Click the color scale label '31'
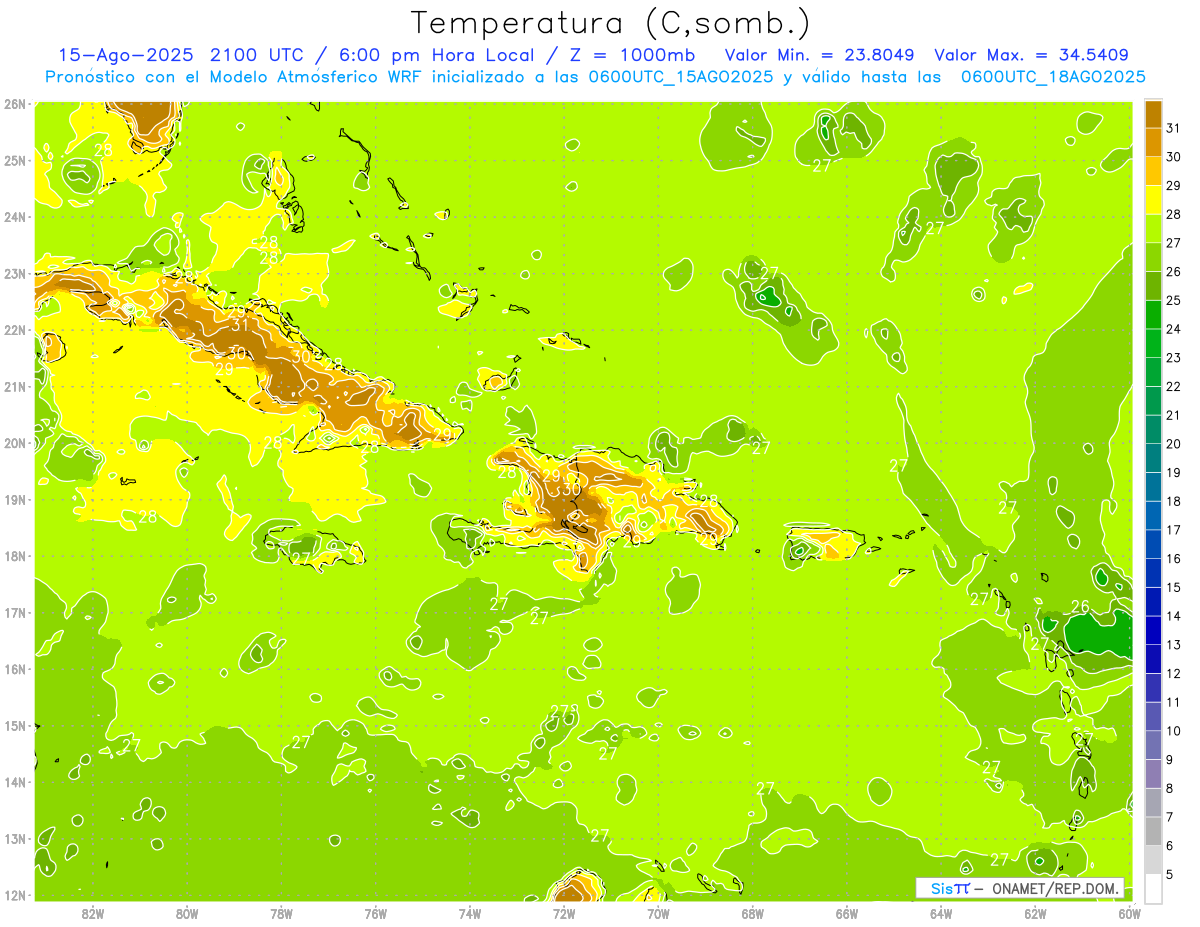This screenshot has width=1200, height=927. [x=1174, y=127]
